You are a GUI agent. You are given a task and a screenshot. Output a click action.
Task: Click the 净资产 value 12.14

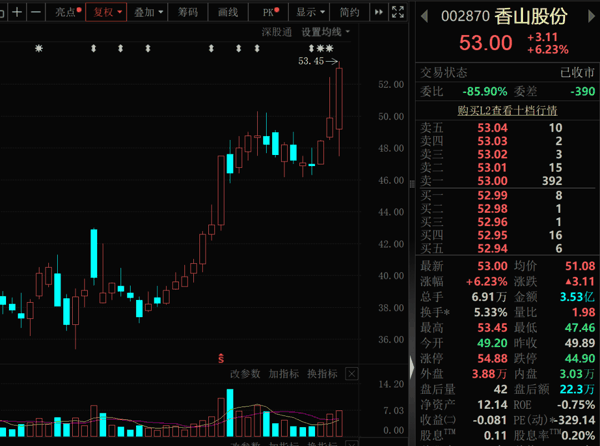coord(492,405)
